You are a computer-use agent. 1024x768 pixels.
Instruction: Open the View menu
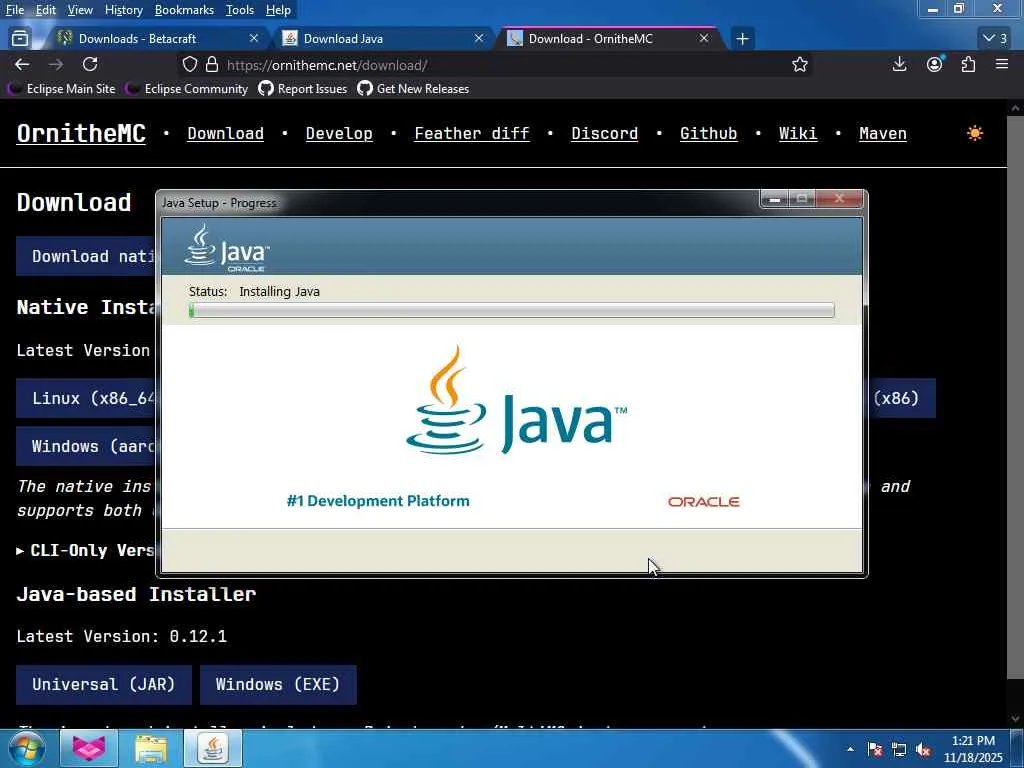(80, 10)
